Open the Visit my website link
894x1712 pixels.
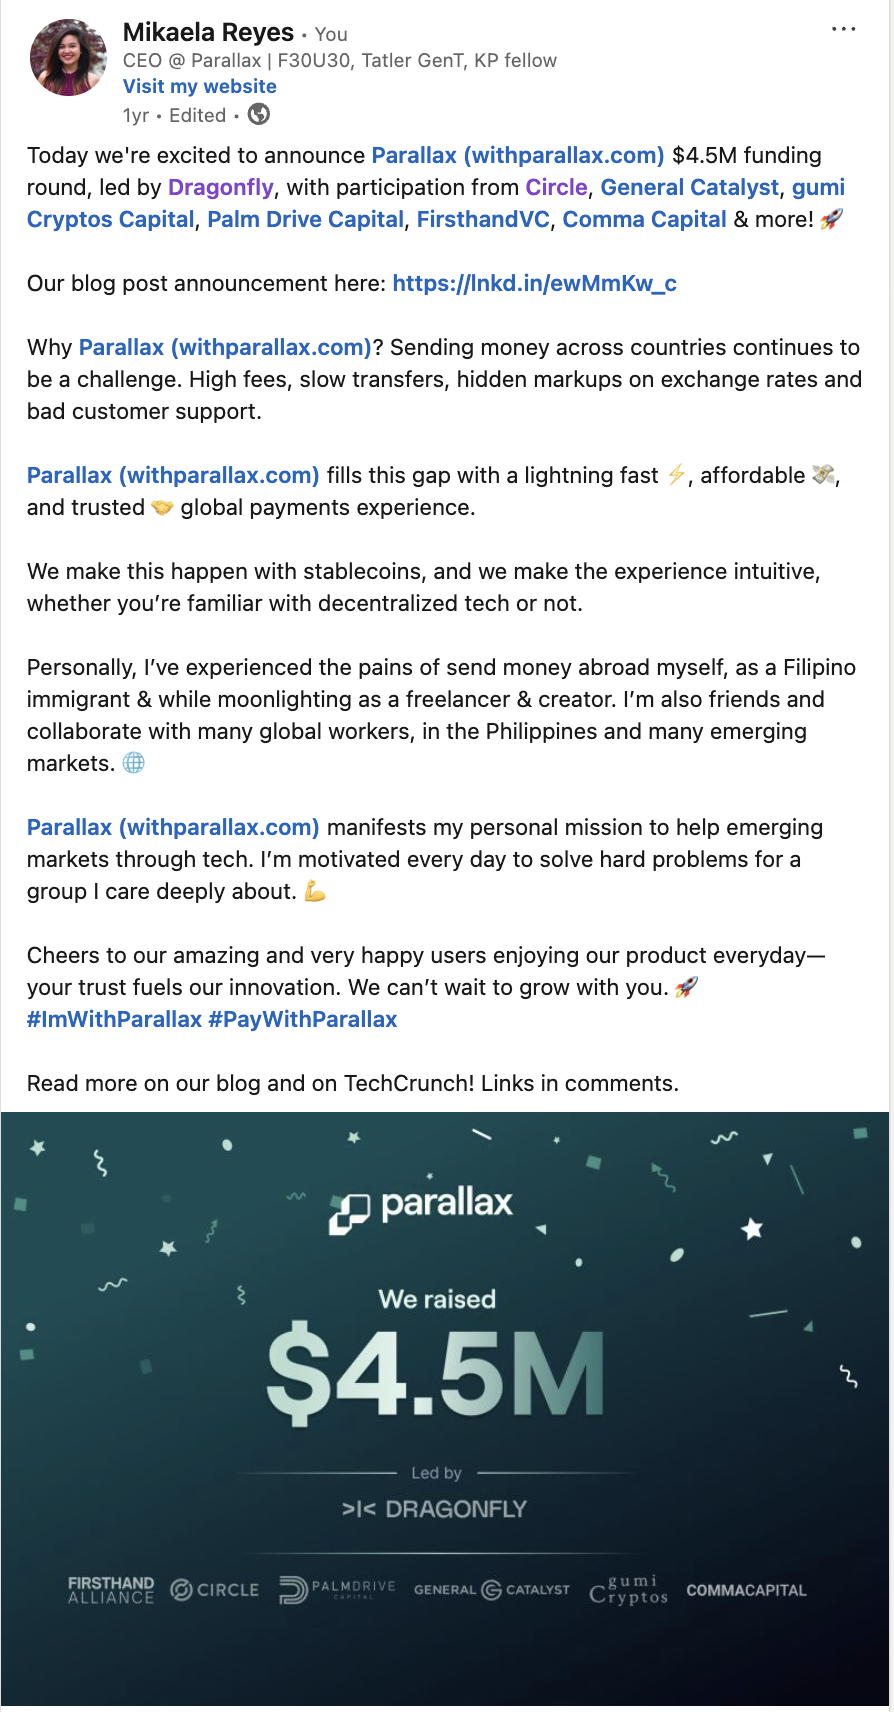click(x=199, y=86)
